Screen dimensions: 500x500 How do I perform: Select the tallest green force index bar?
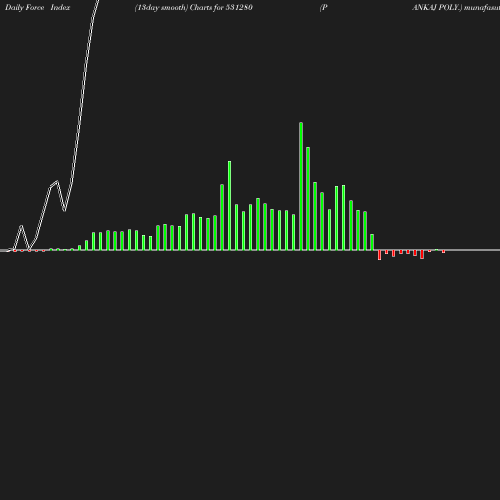pyautogui.click(x=301, y=186)
